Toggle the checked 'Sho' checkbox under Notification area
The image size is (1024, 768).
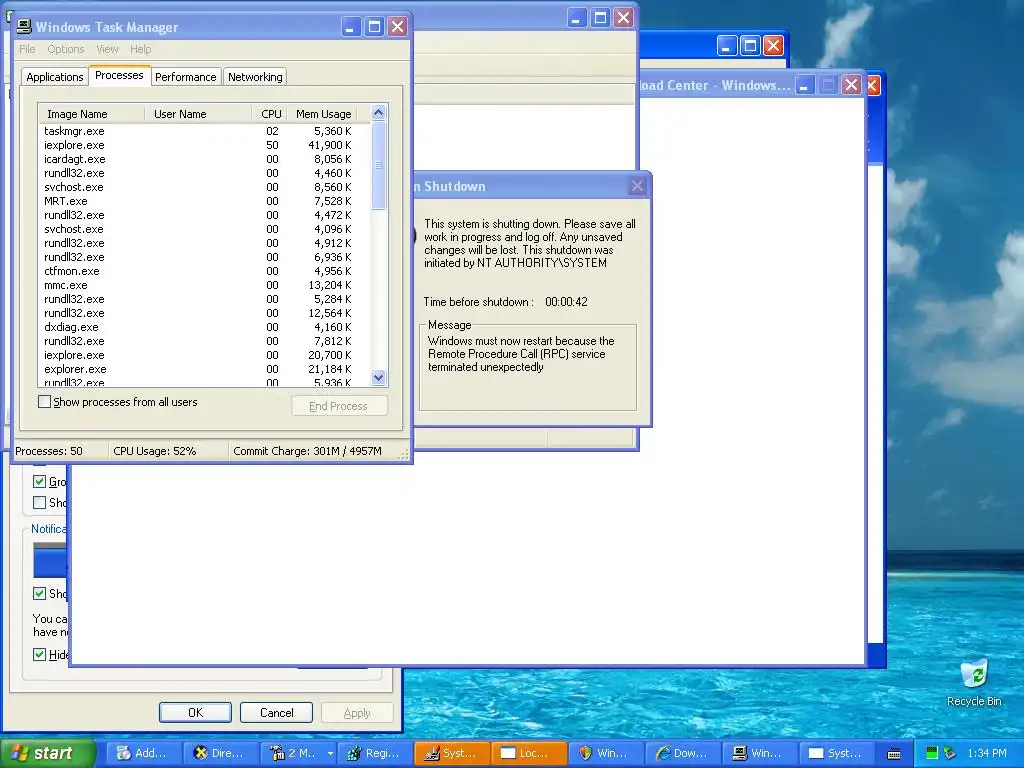click(x=39, y=593)
